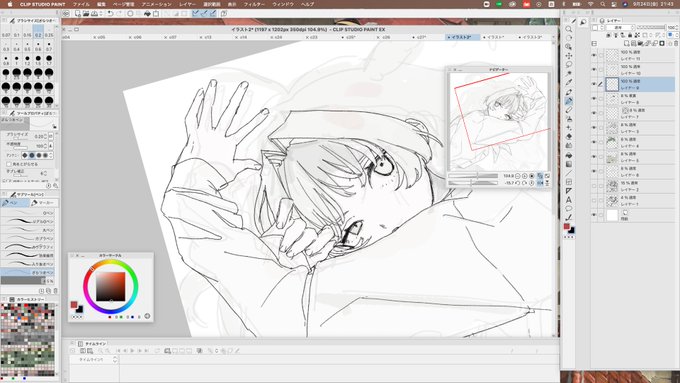The height and width of the screenshot is (383, 680).
Task: Toggle visibility of レイヤー 7
Action: coord(594,113)
